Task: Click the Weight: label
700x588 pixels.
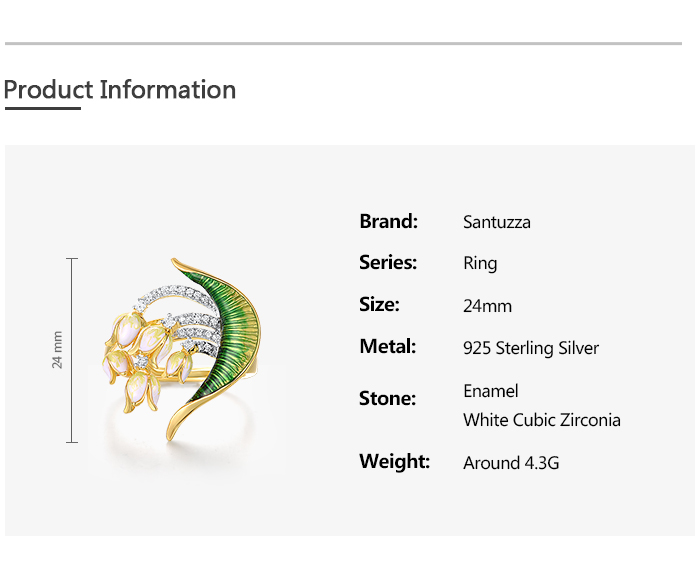Action: [394, 462]
